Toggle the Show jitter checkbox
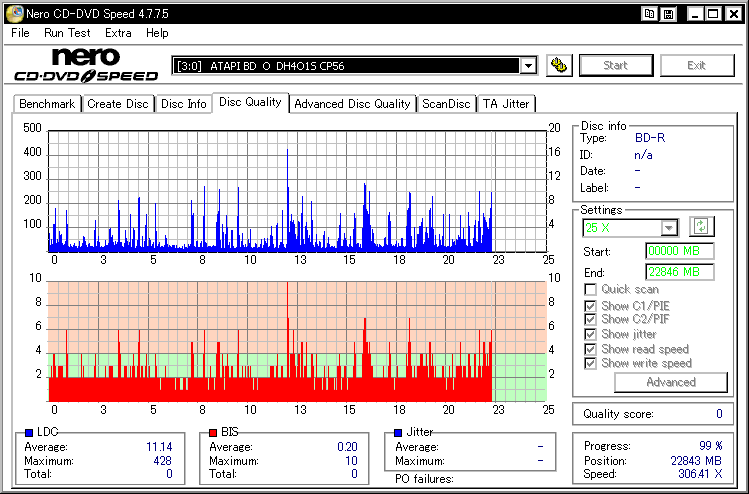749x494 pixels. pyautogui.click(x=590, y=334)
